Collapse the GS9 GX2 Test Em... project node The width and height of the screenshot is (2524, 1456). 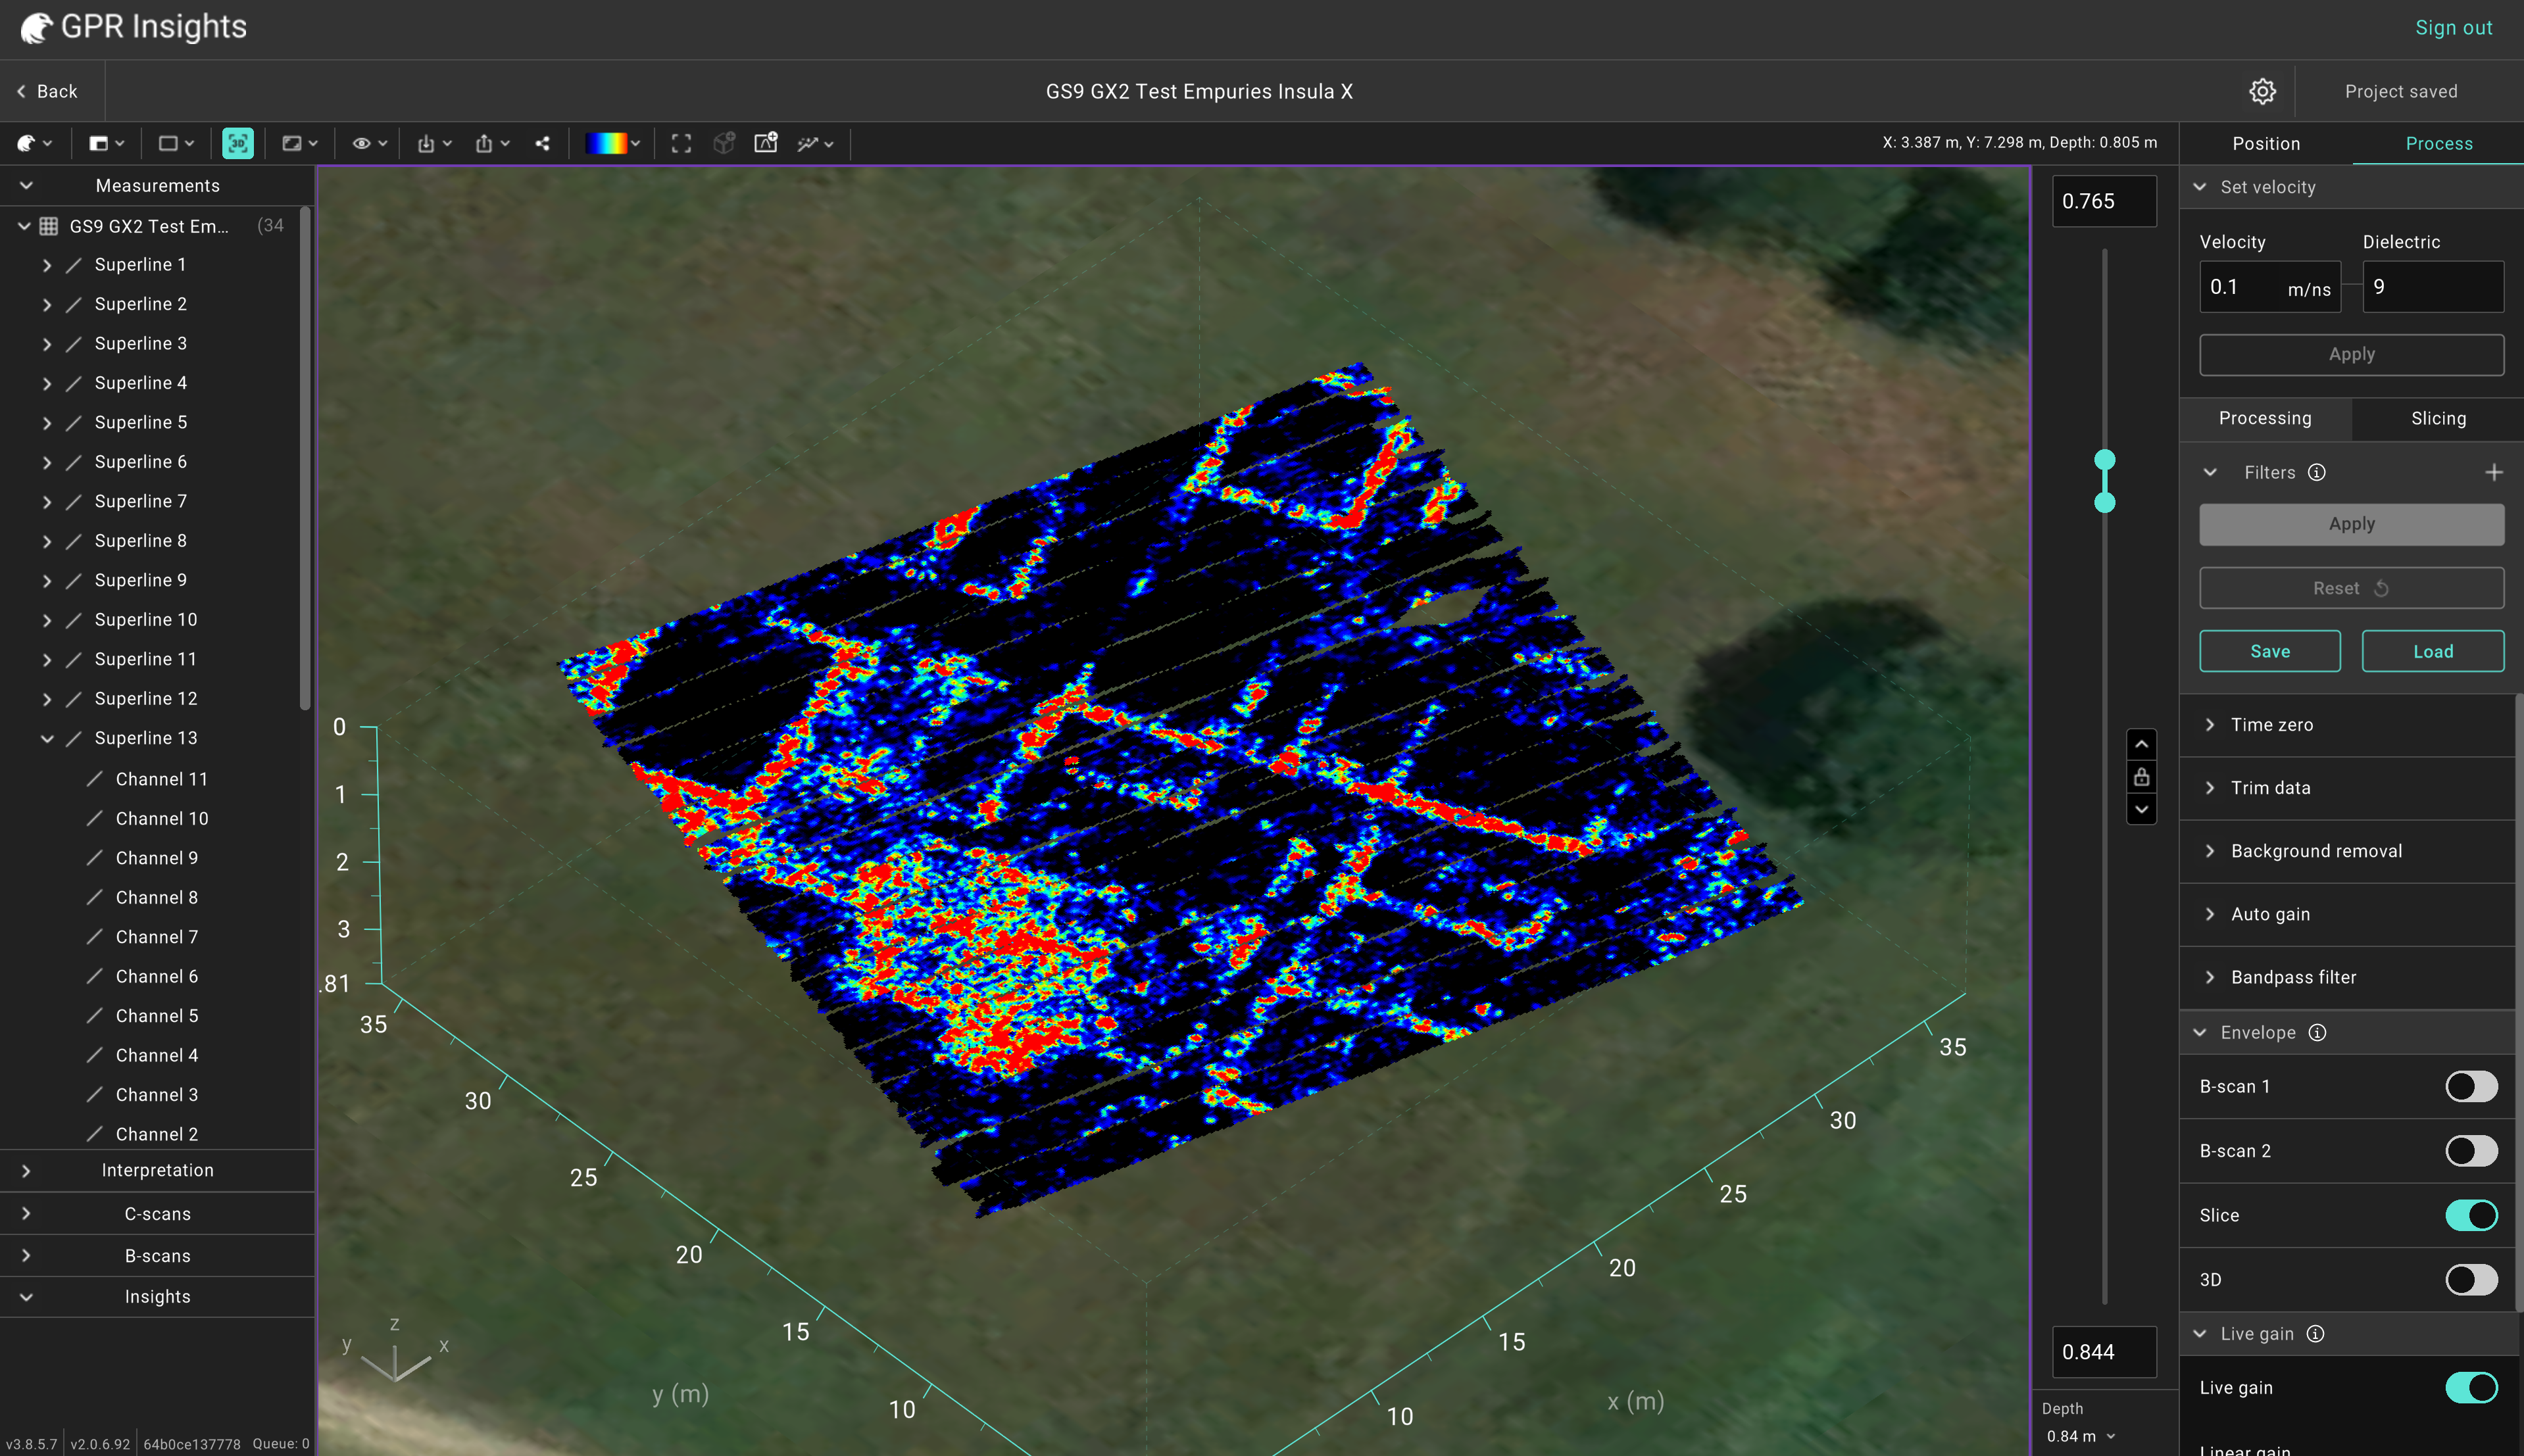coord(24,226)
